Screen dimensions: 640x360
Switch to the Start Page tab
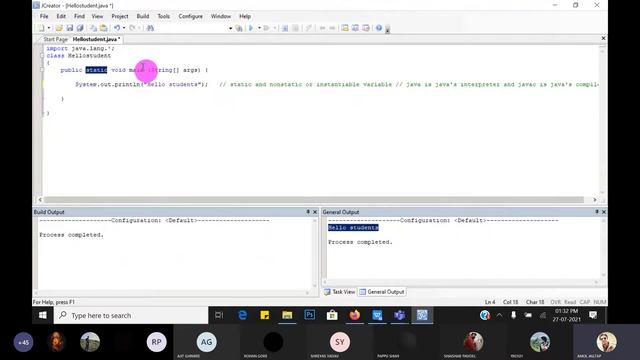(55, 39)
